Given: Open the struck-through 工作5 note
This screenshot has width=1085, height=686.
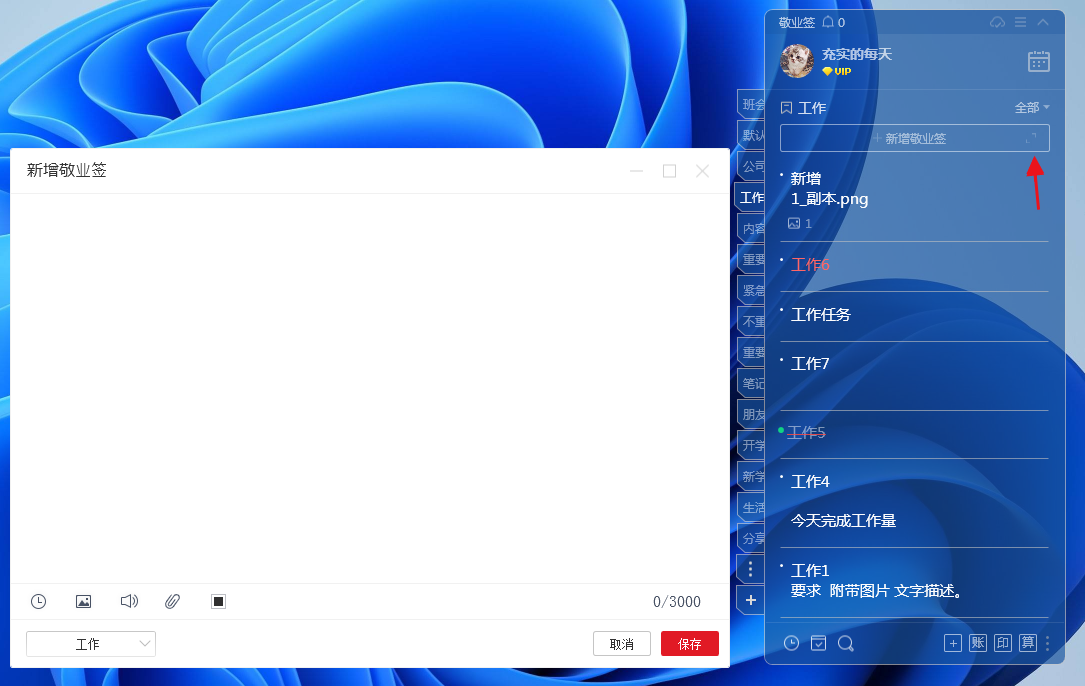Looking at the screenshot, I should [806, 433].
